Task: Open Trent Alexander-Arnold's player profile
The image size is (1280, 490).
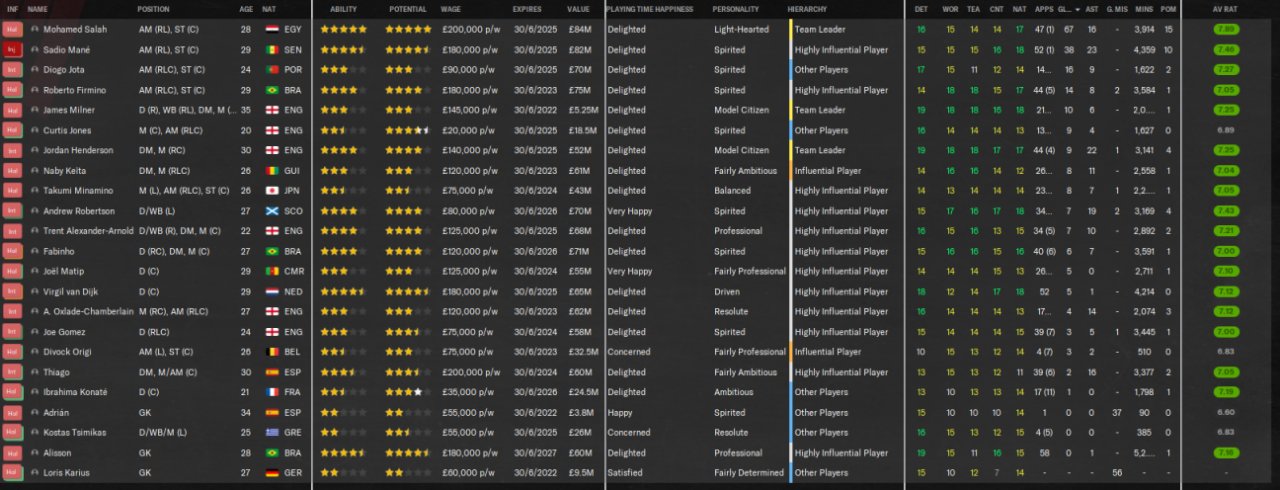Action: tap(88, 231)
